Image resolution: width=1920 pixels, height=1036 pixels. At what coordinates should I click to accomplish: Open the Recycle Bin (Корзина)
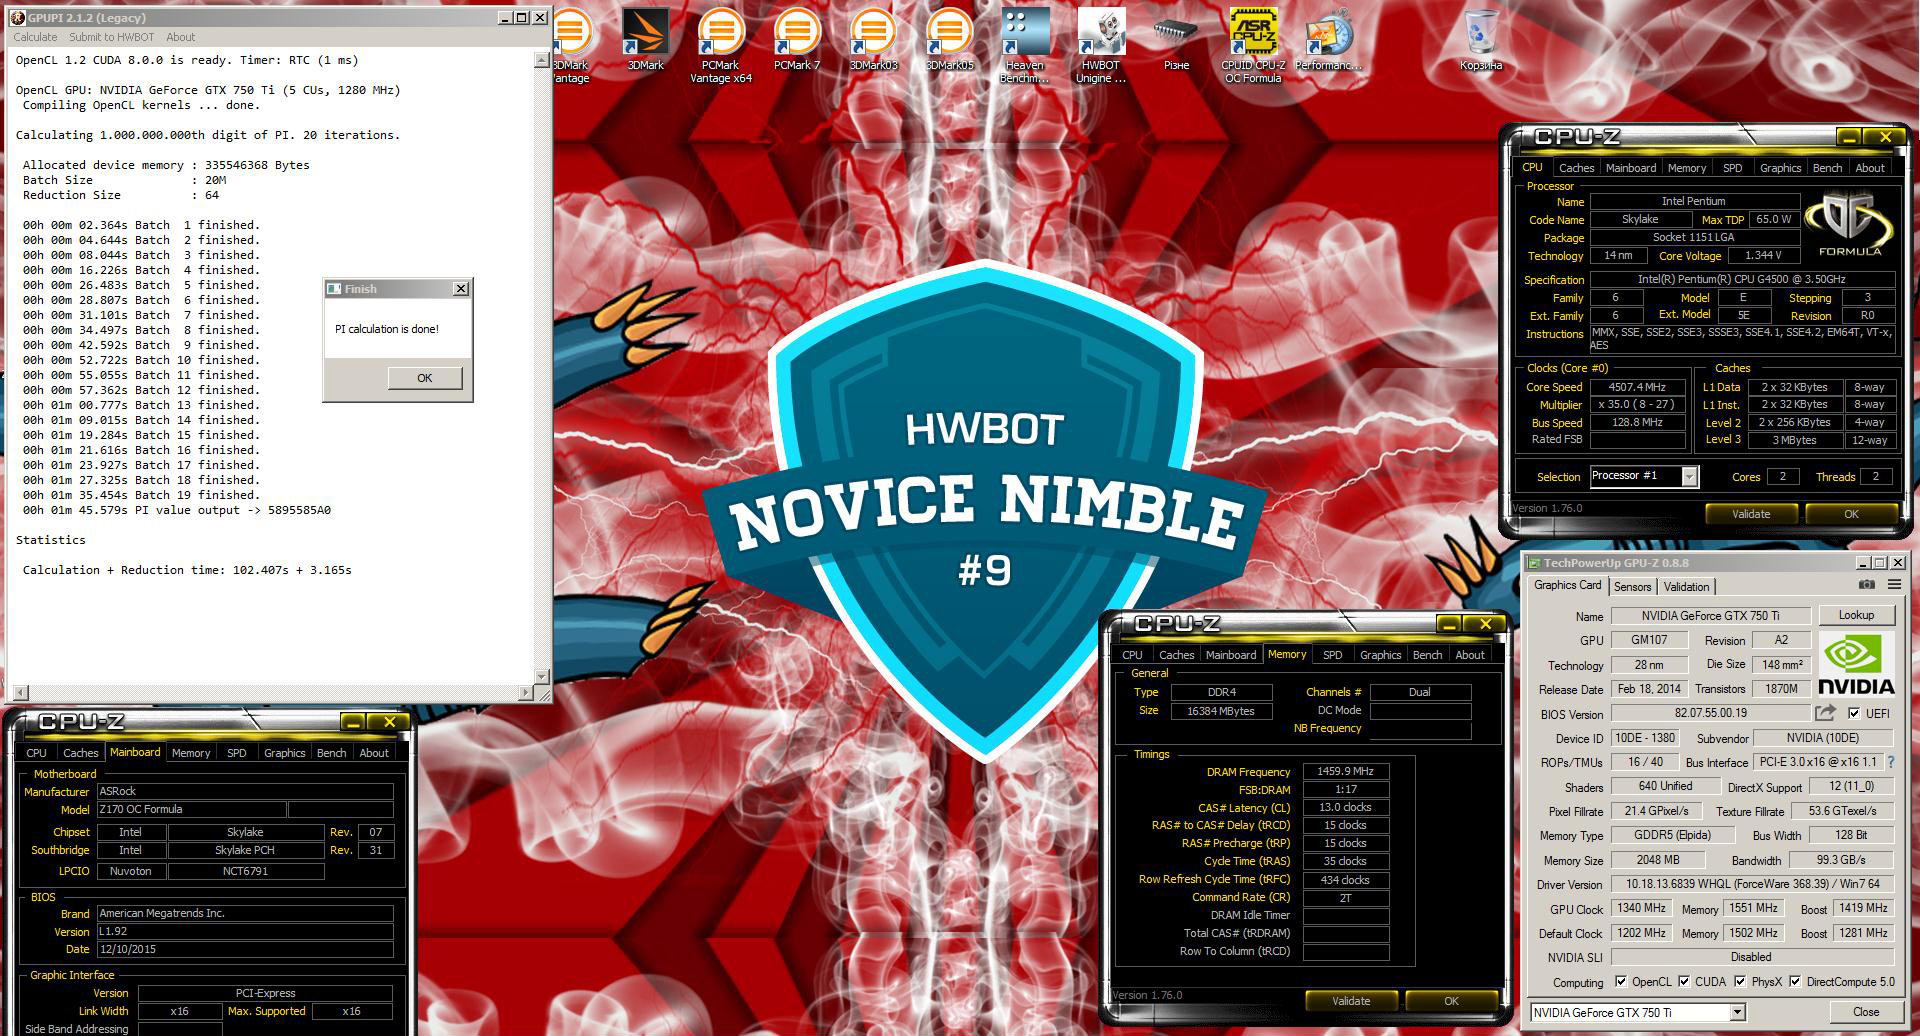click(x=1481, y=40)
